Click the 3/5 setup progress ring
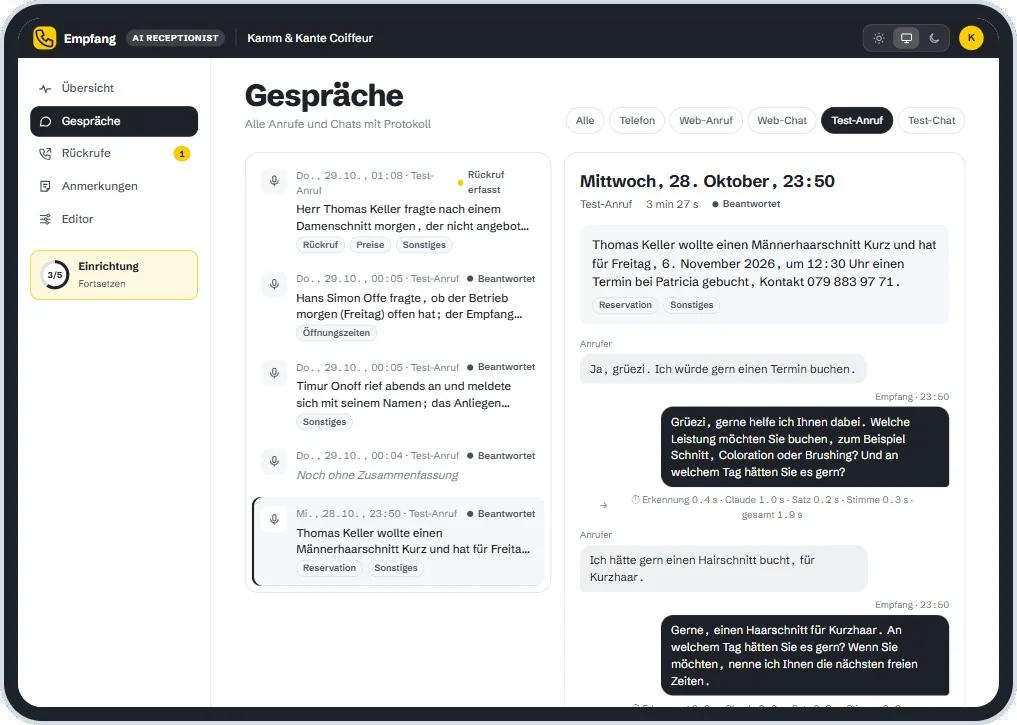 pyautogui.click(x=54, y=275)
